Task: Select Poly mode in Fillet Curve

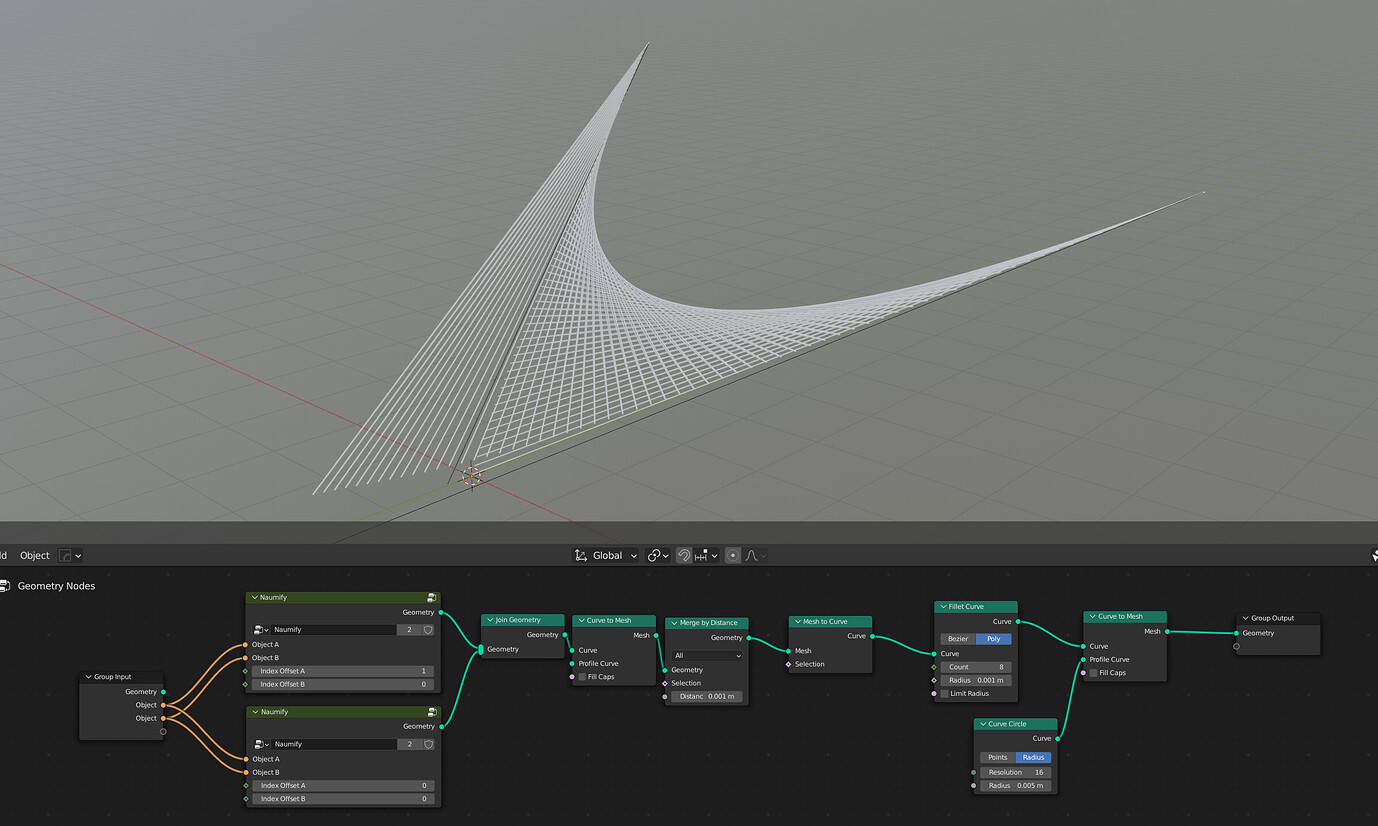Action: (994, 639)
